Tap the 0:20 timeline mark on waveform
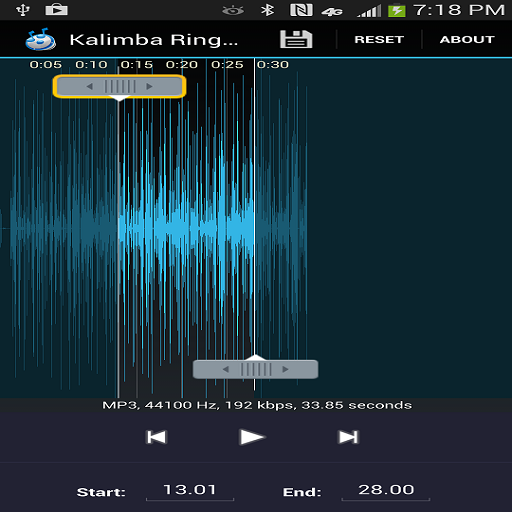Image resolution: width=512 pixels, height=512 pixels. click(x=182, y=64)
